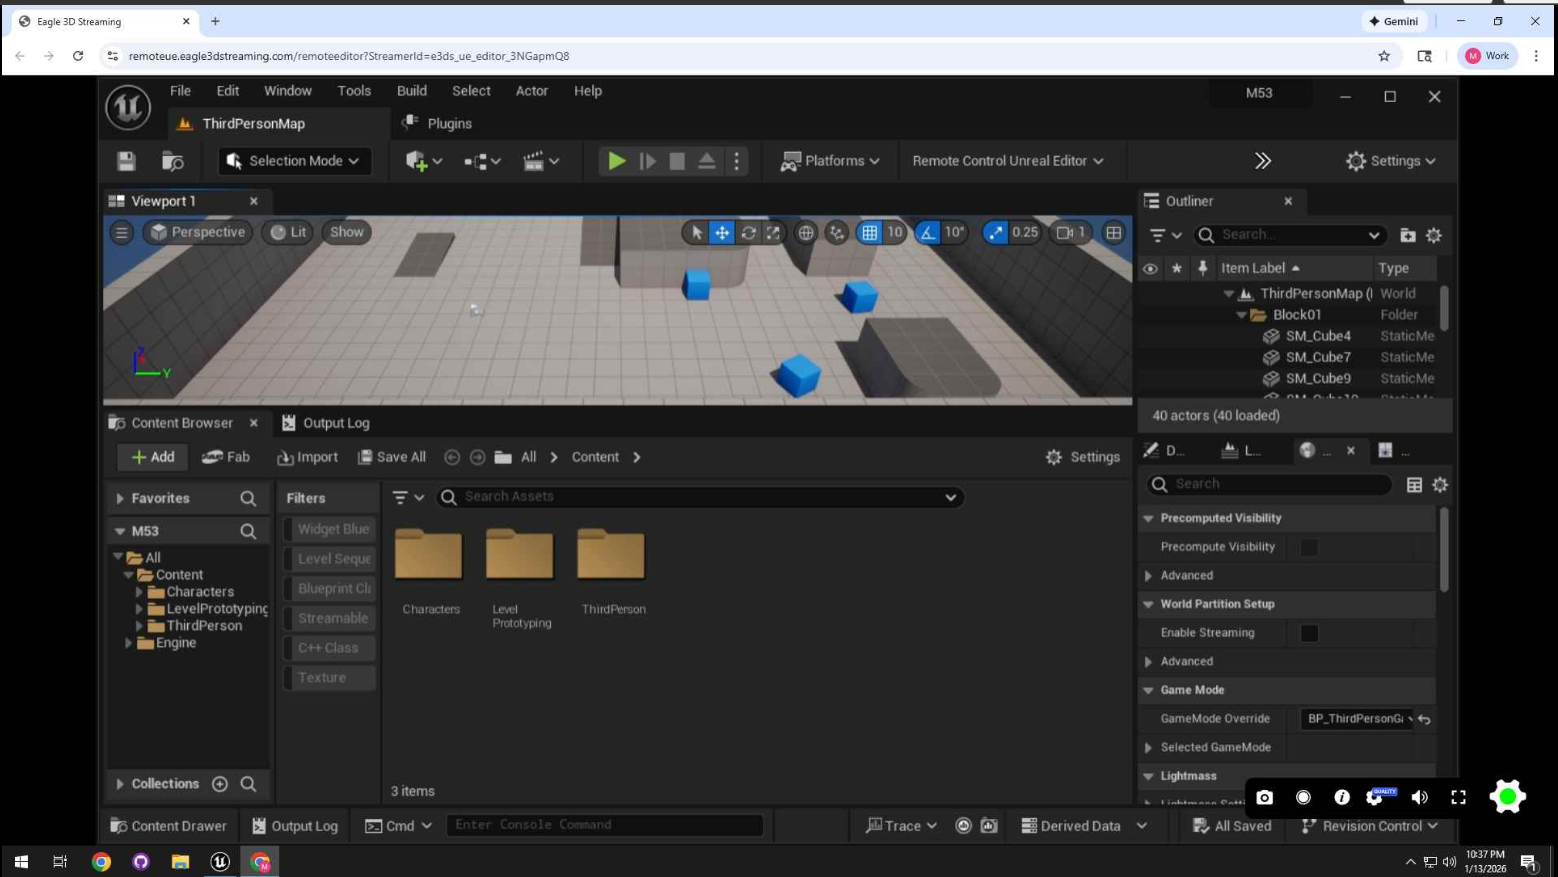Click the Import button in Content Browser

tap(308, 457)
